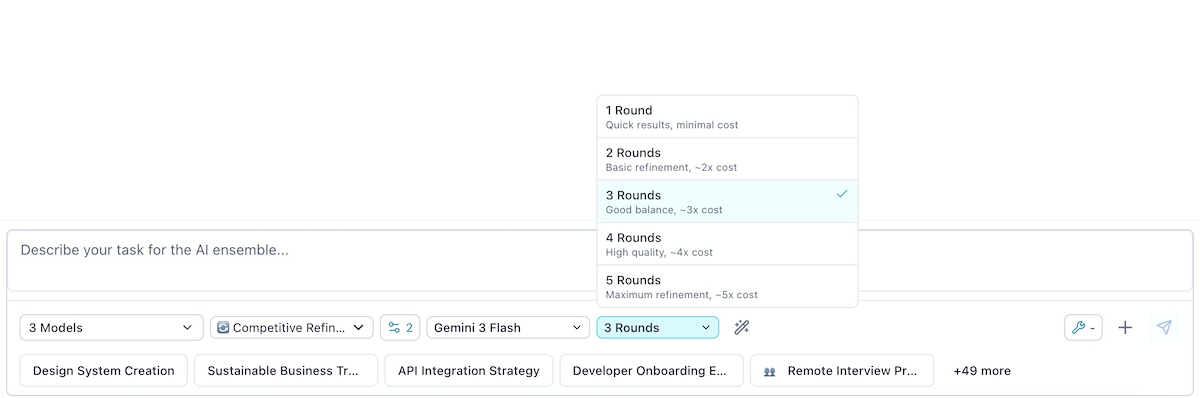This screenshot has width=1200, height=398.
Task: Click the Competitive Refinement mode icon
Action: [223, 327]
